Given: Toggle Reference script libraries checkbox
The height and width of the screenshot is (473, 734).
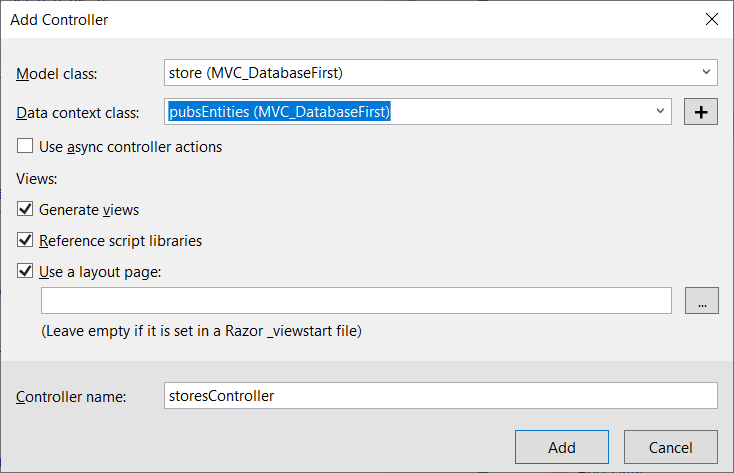Looking at the screenshot, I should click(25, 239).
